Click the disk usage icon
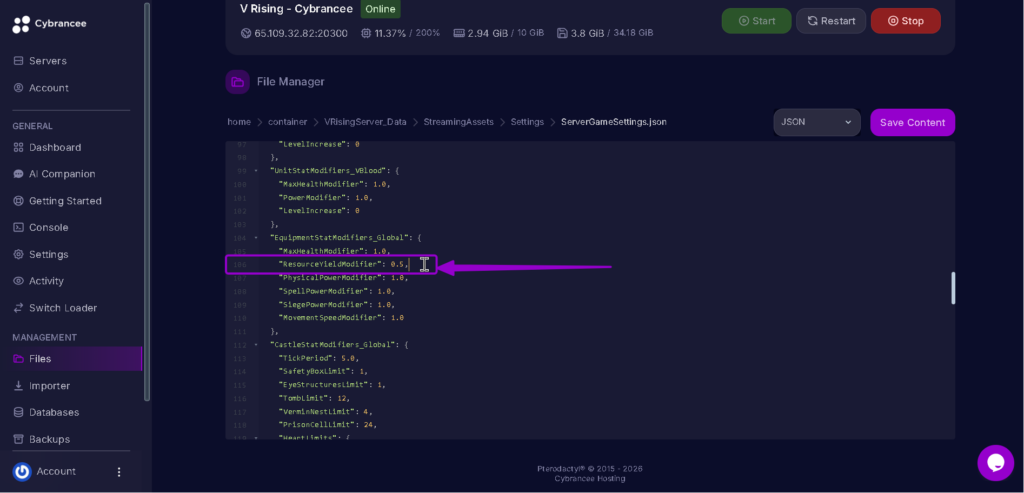Screen dimensions: 1024x493 tap(562, 33)
